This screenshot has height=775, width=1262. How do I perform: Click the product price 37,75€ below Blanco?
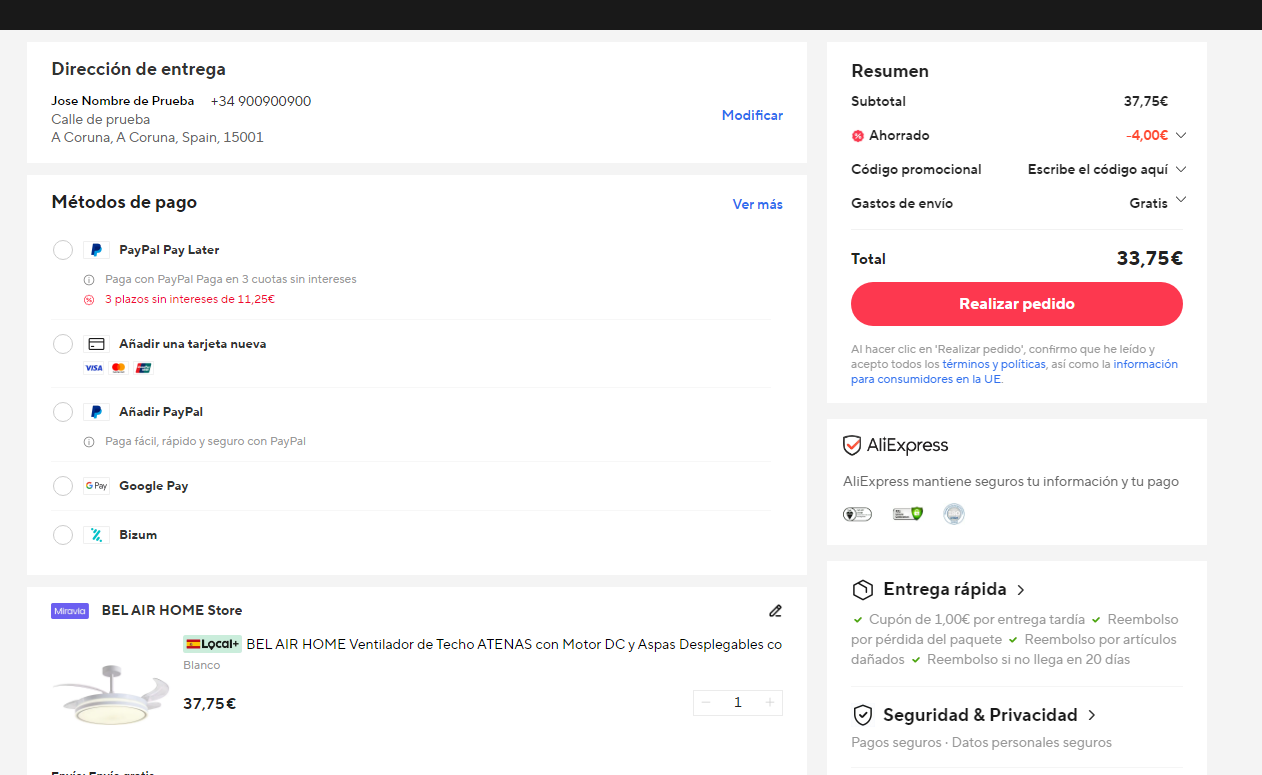pyautogui.click(x=210, y=704)
